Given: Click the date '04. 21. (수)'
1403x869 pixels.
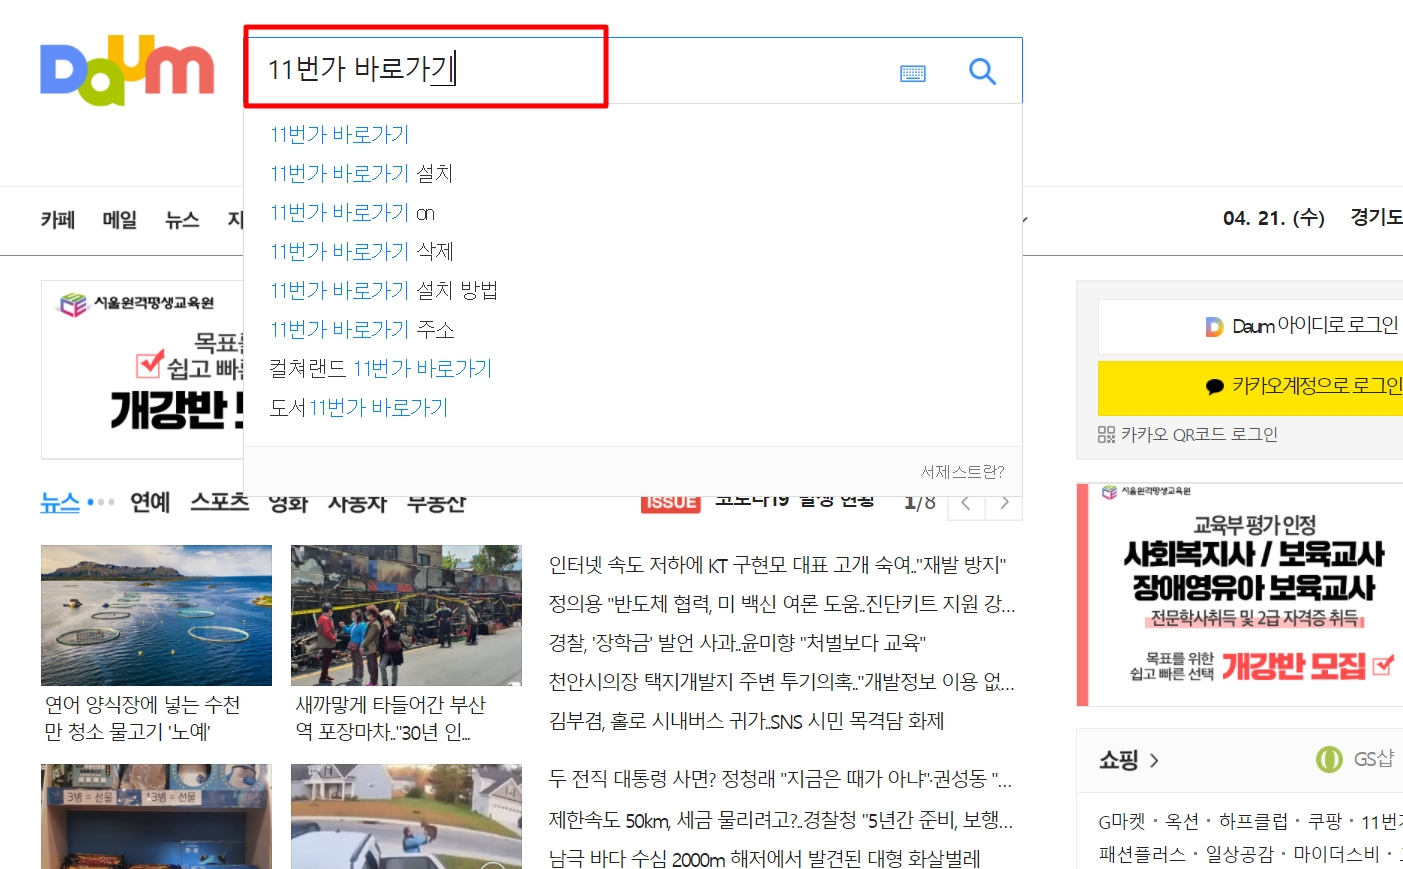Looking at the screenshot, I should click(1273, 218).
